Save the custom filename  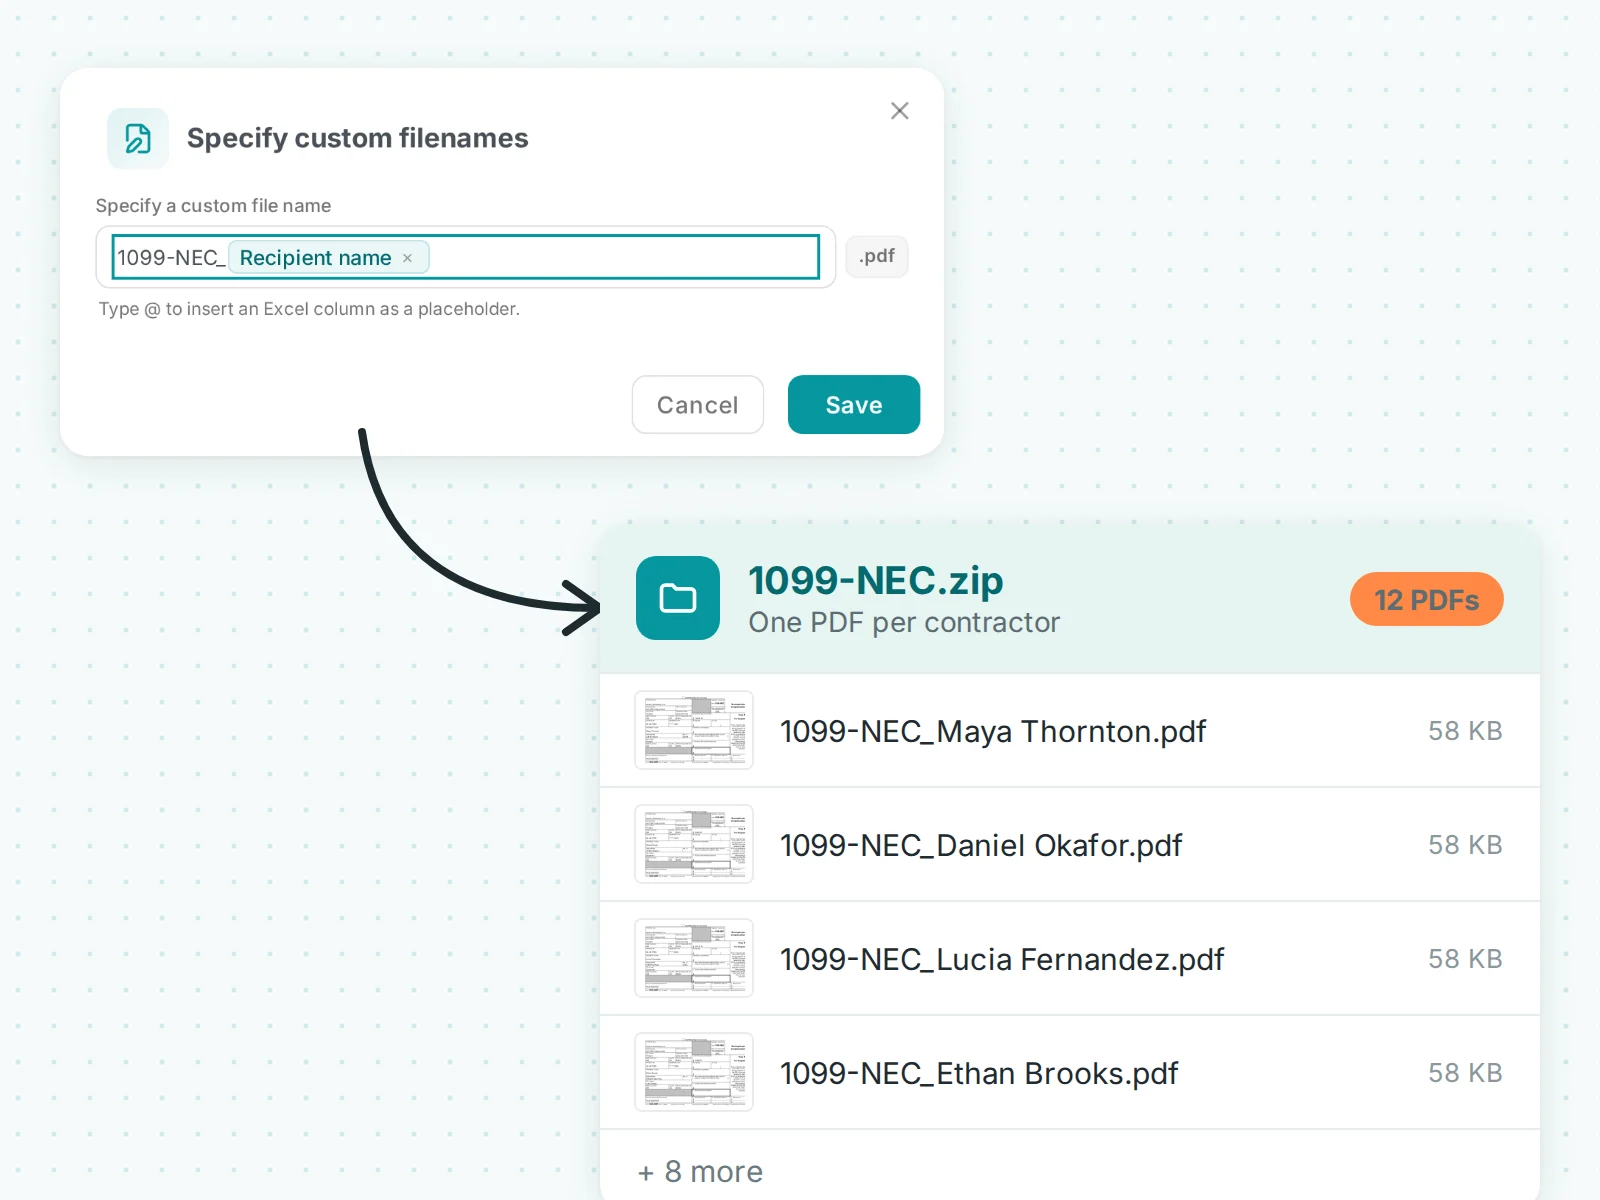[854, 405]
